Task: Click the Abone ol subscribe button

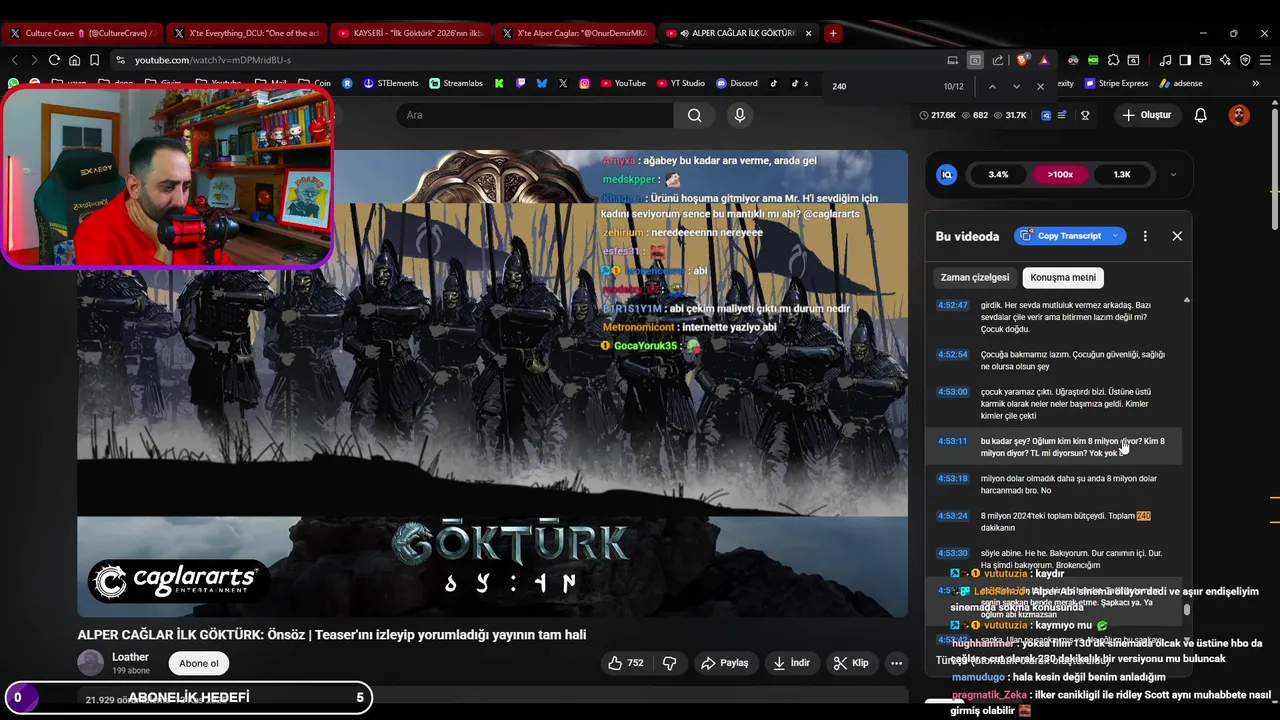Action: tap(199, 663)
